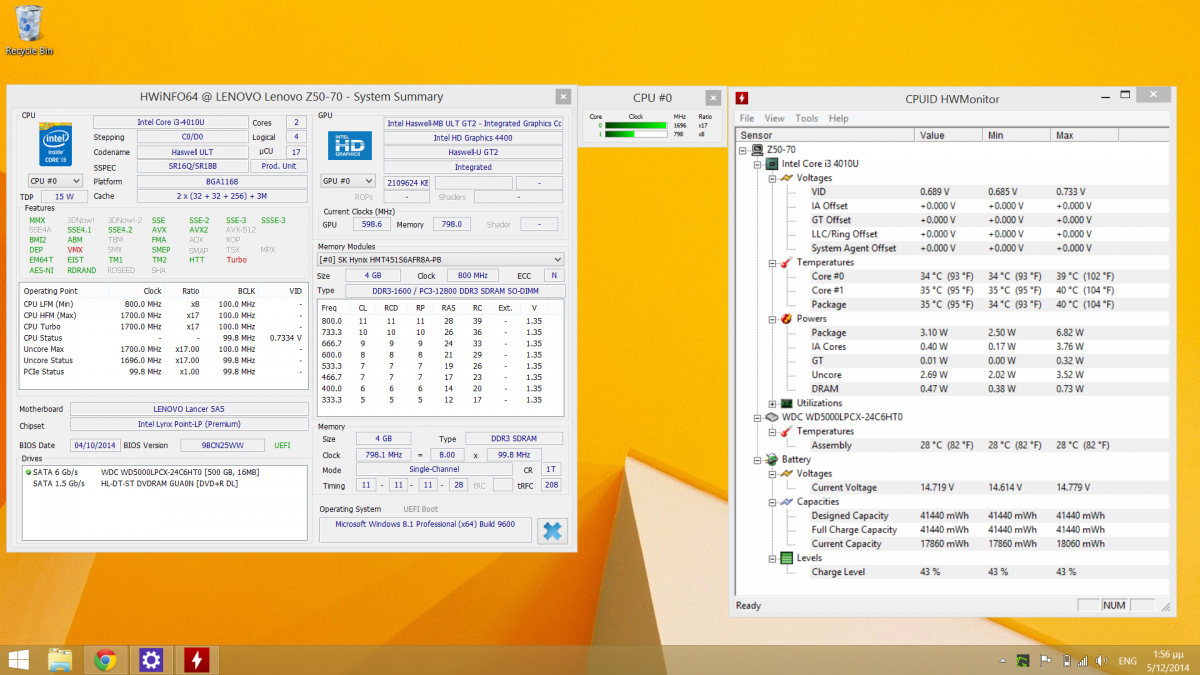Collapse Temperatures under Intel Core i3 4010U
Viewport: 1200px width, 675px height.
coord(771,262)
